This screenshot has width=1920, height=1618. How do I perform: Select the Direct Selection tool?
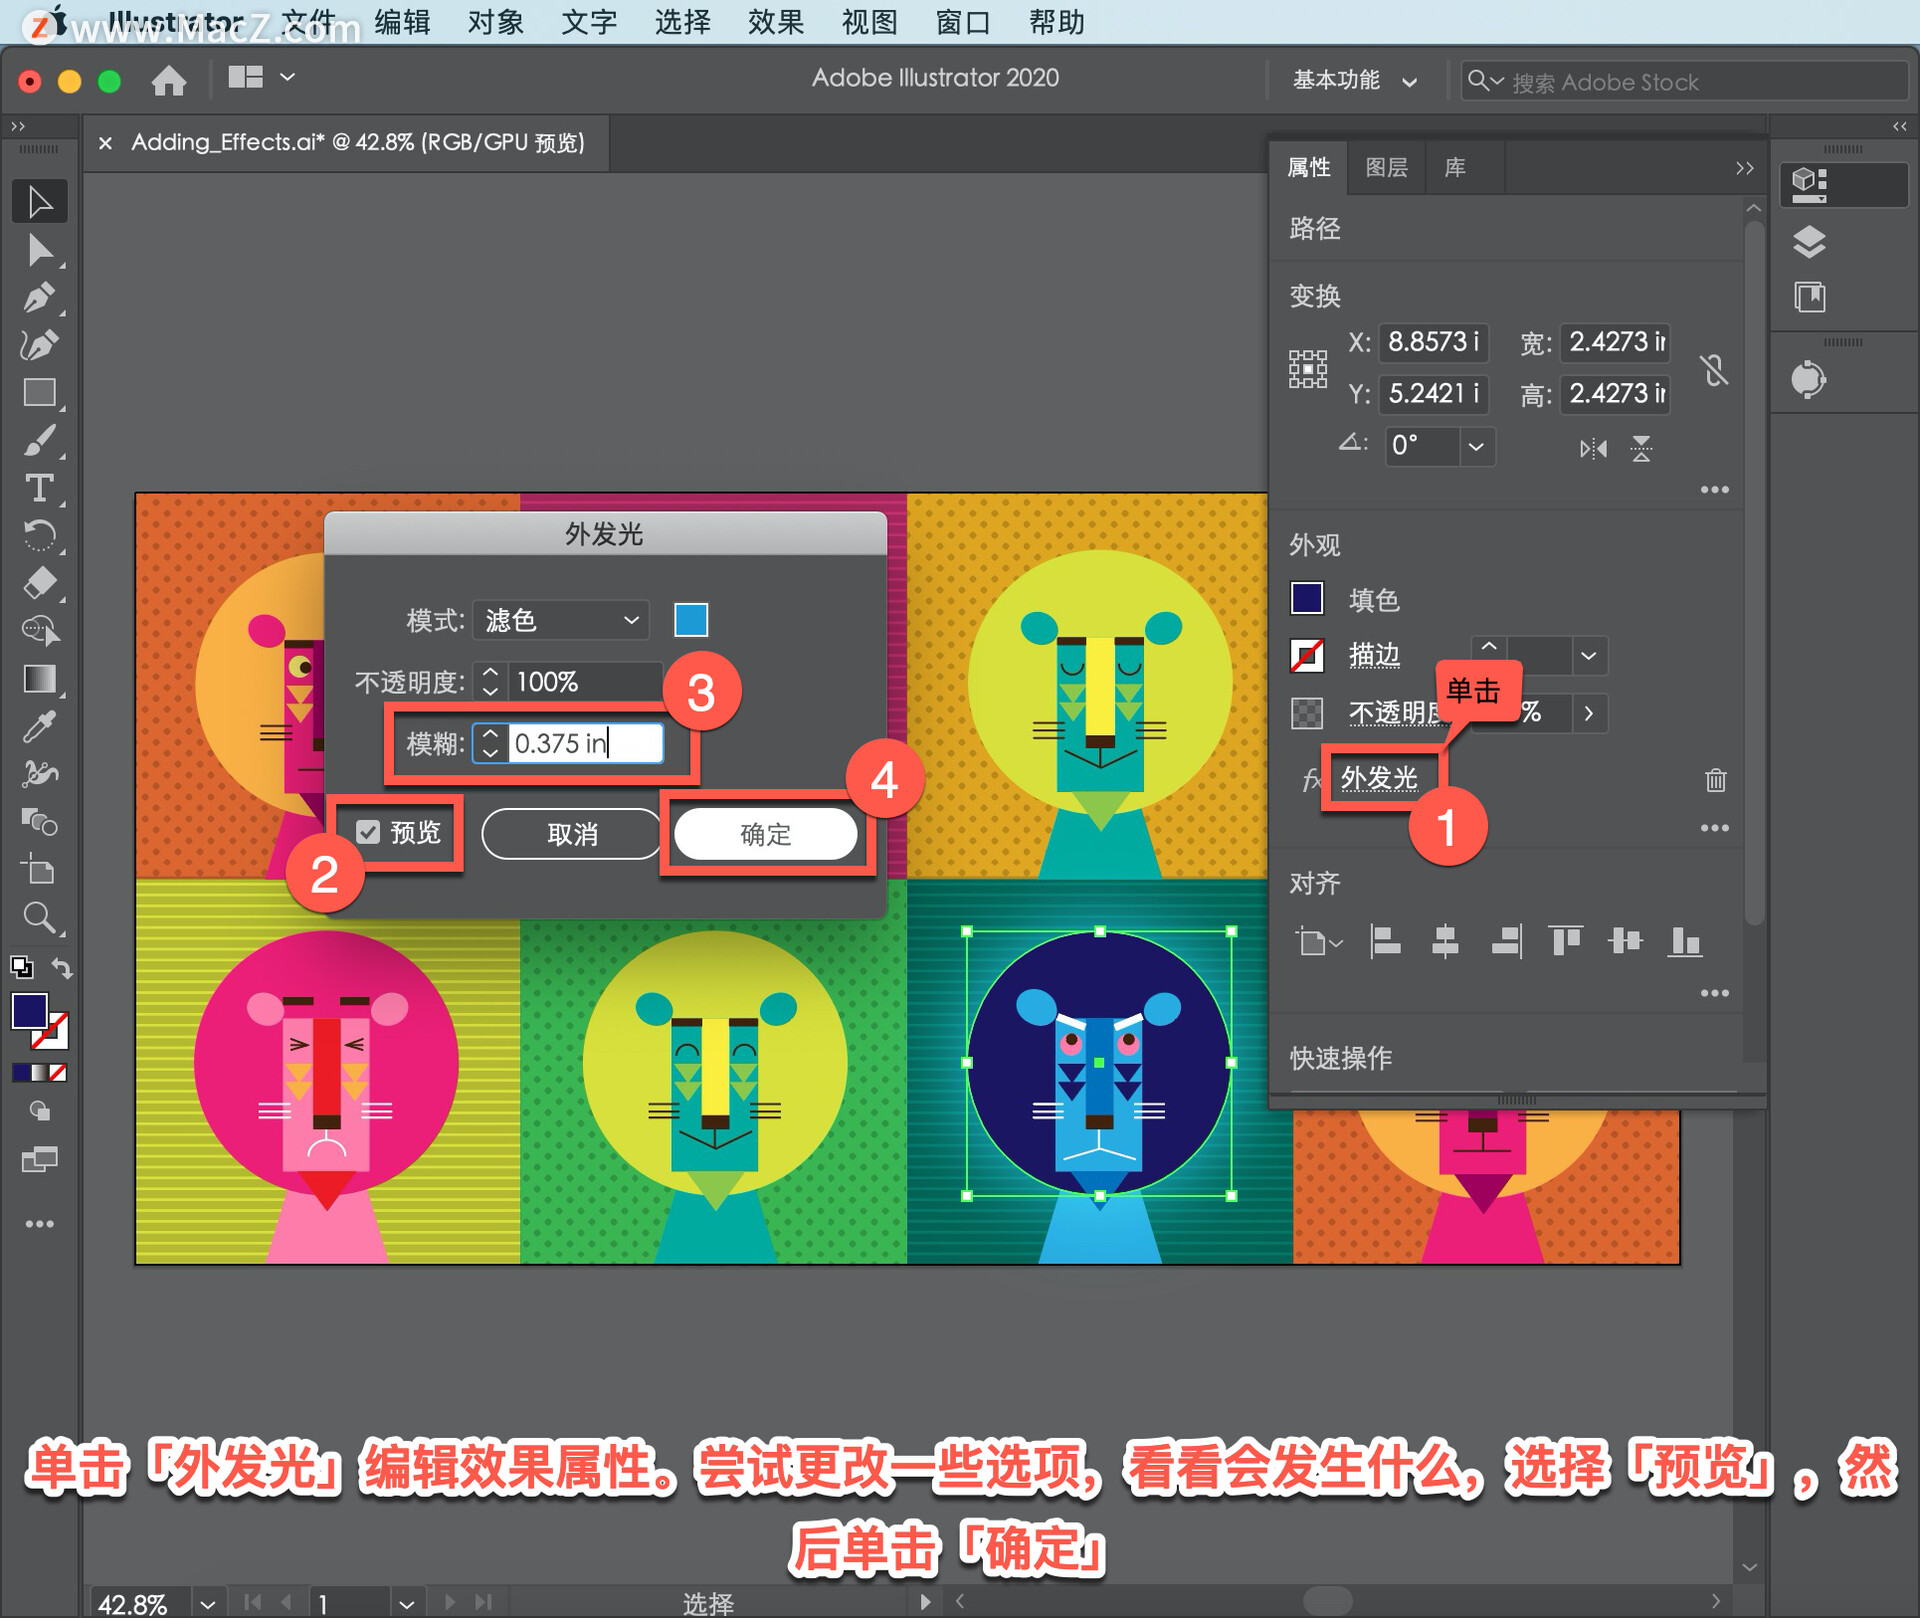39,250
